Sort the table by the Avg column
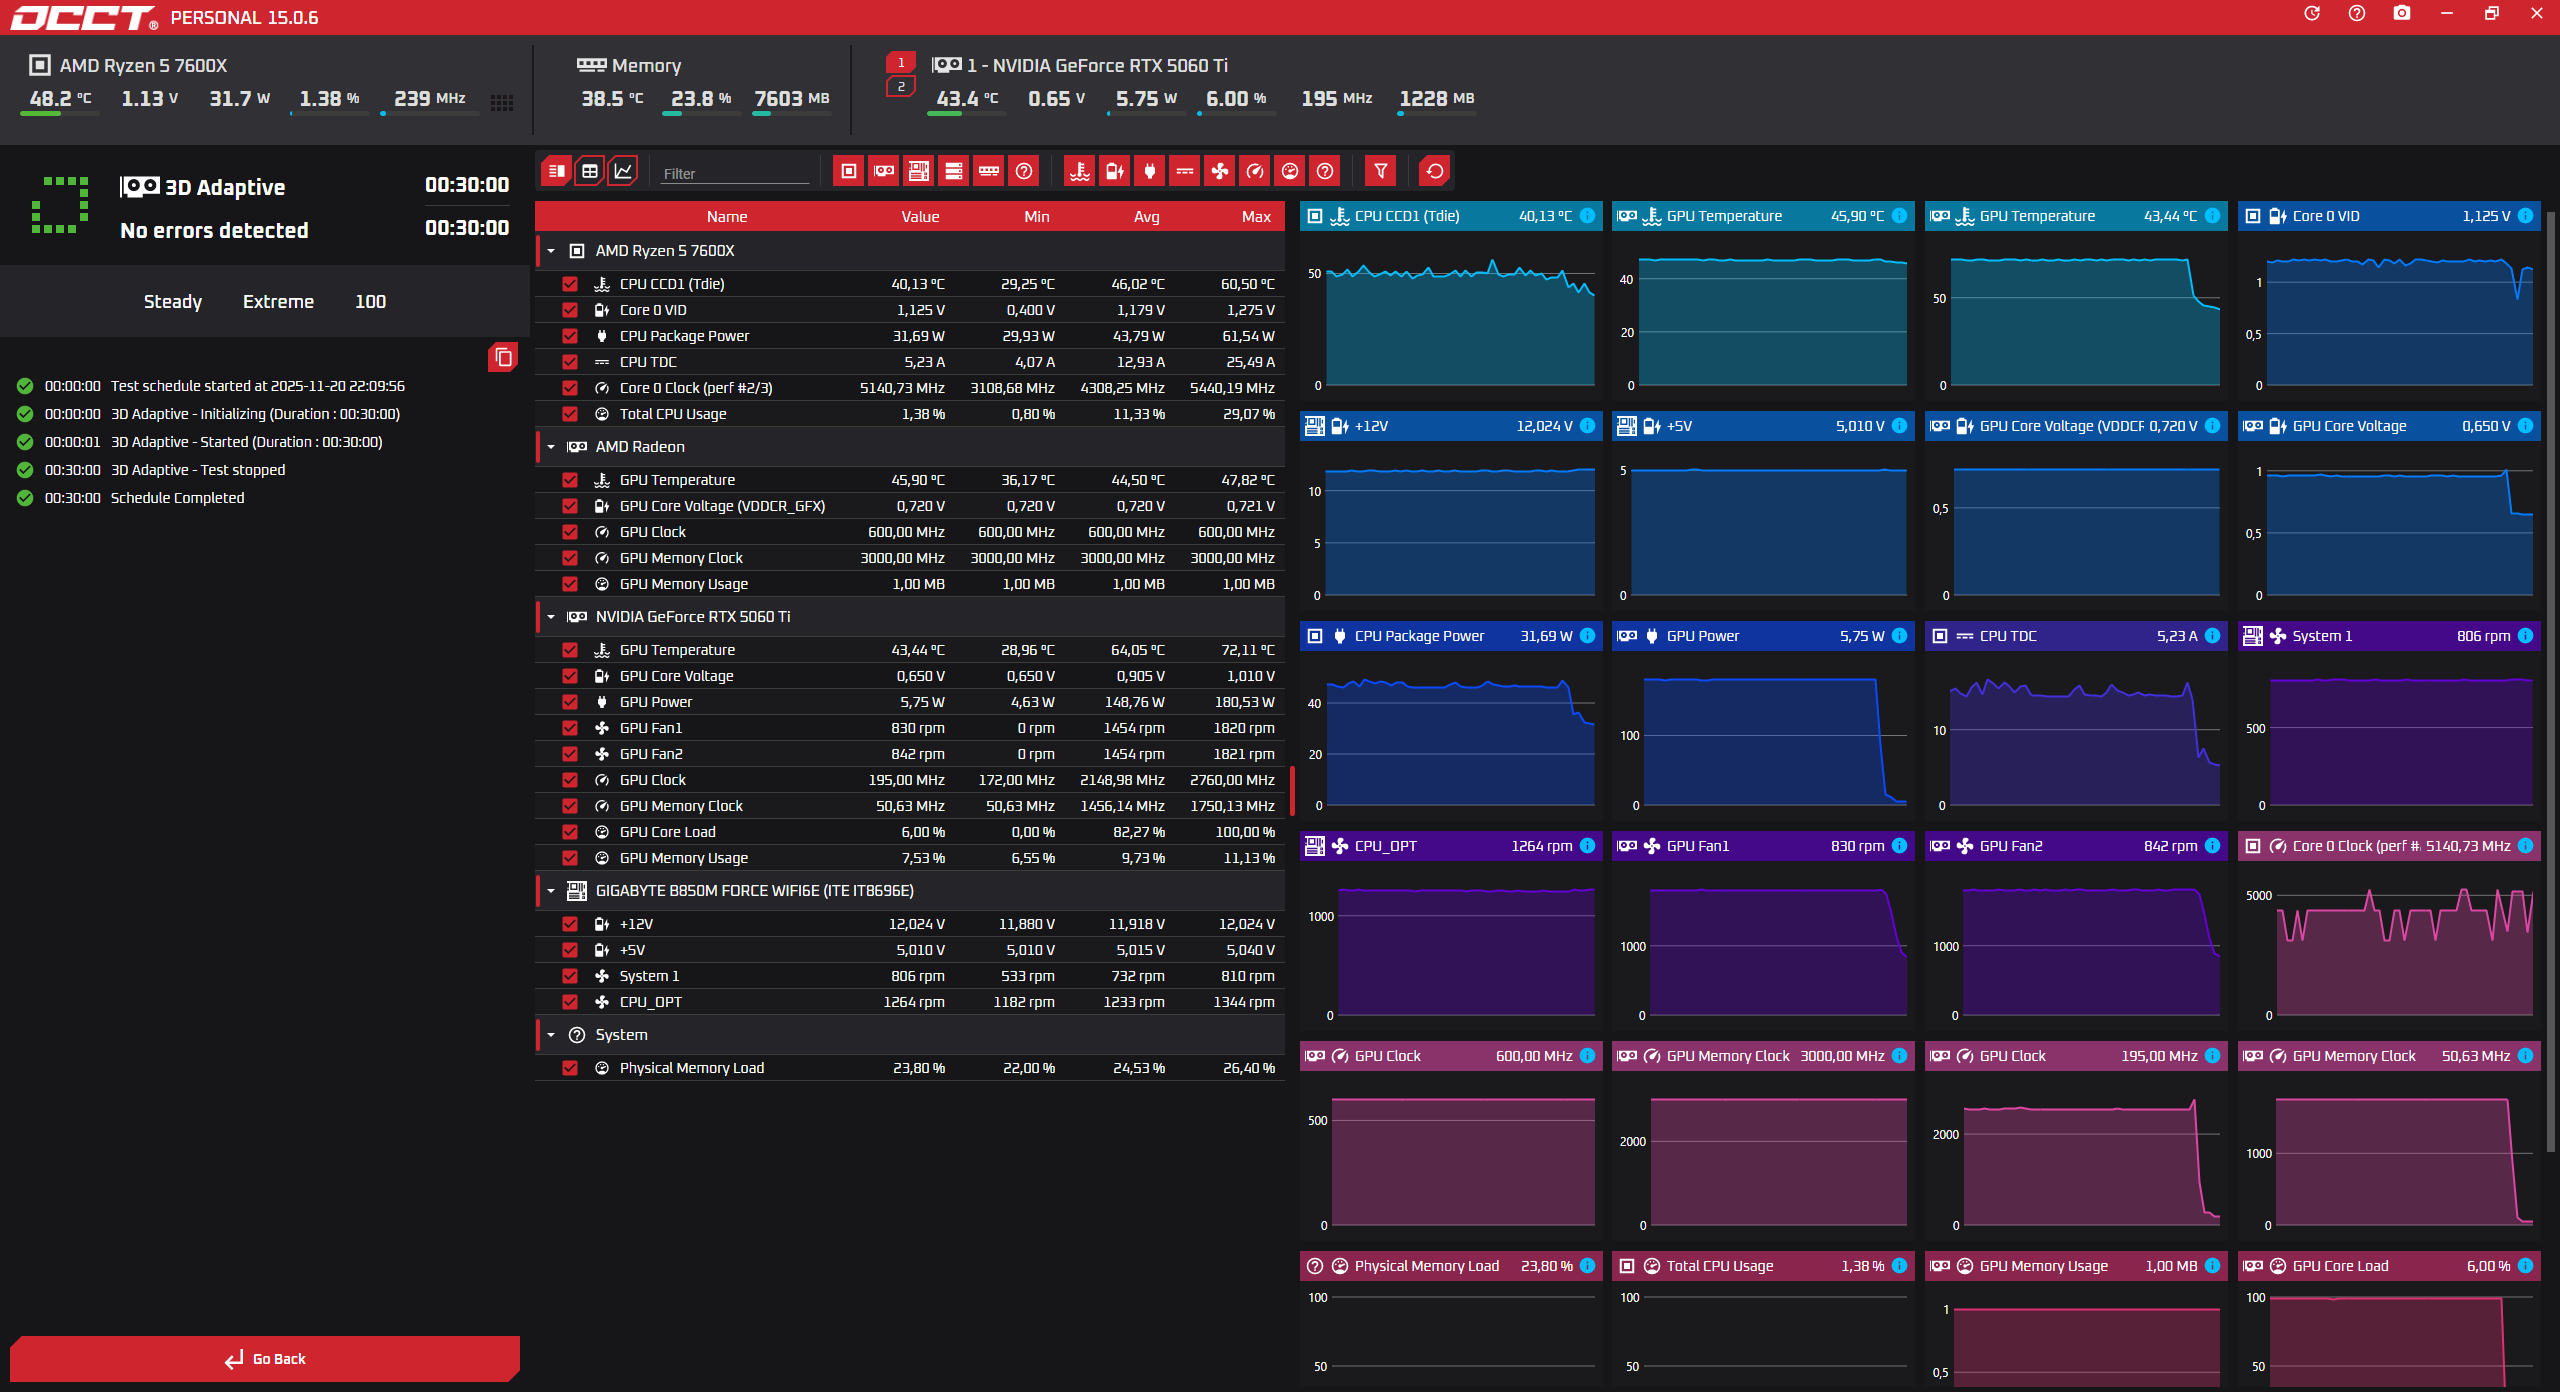2560x1392 pixels. 1147,217
